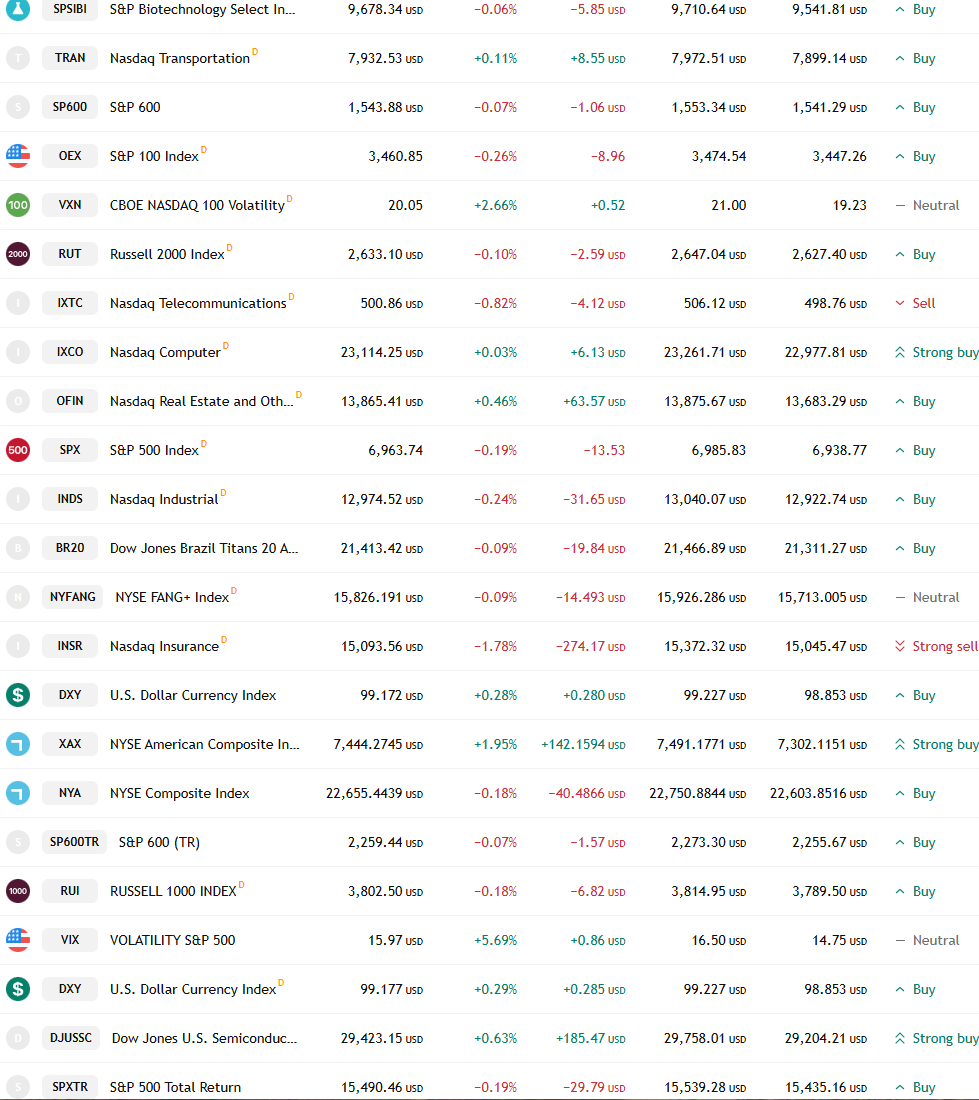The height and width of the screenshot is (1100, 979).
Task: Click Dow Jones Brazil Titans 20 name
Action: point(204,549)
